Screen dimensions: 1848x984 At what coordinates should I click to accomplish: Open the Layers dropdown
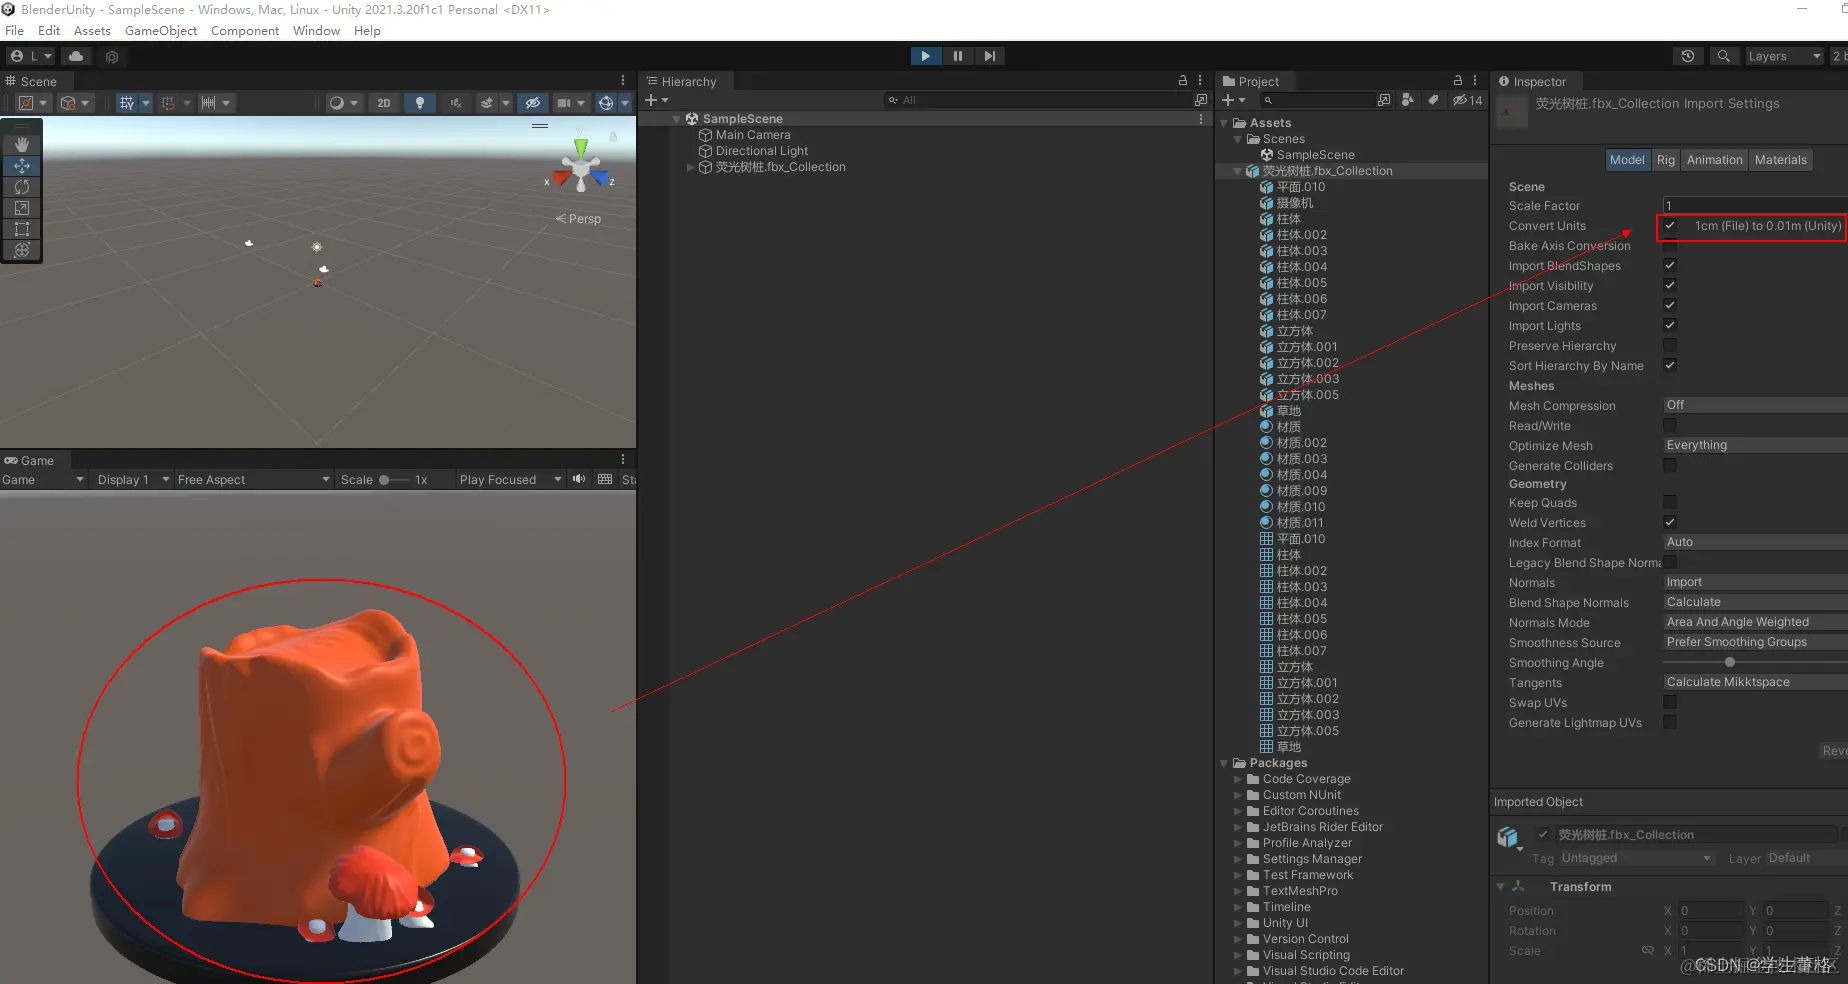1785,56
